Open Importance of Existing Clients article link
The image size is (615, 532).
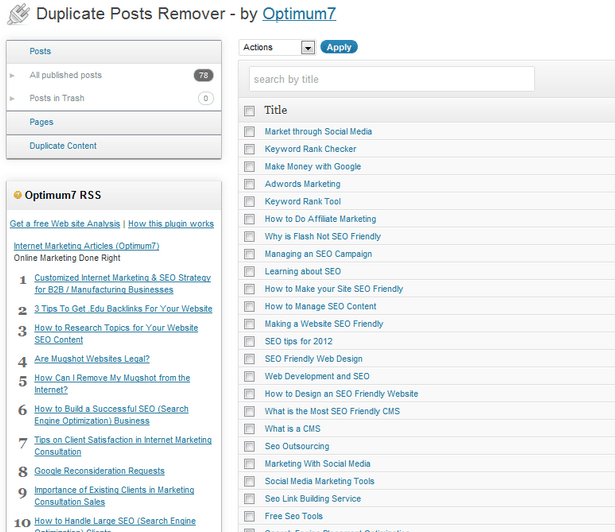pyautogui.click(x=114, y=496)
